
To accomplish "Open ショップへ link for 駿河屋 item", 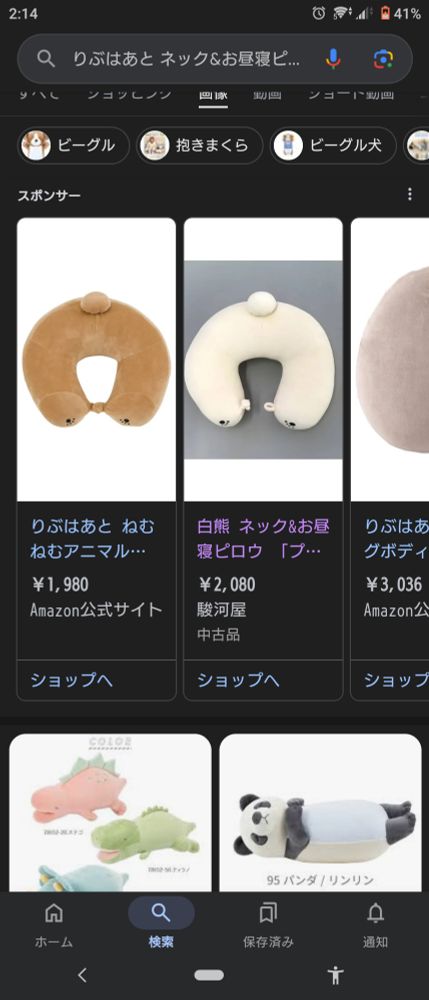I will 238,680.
